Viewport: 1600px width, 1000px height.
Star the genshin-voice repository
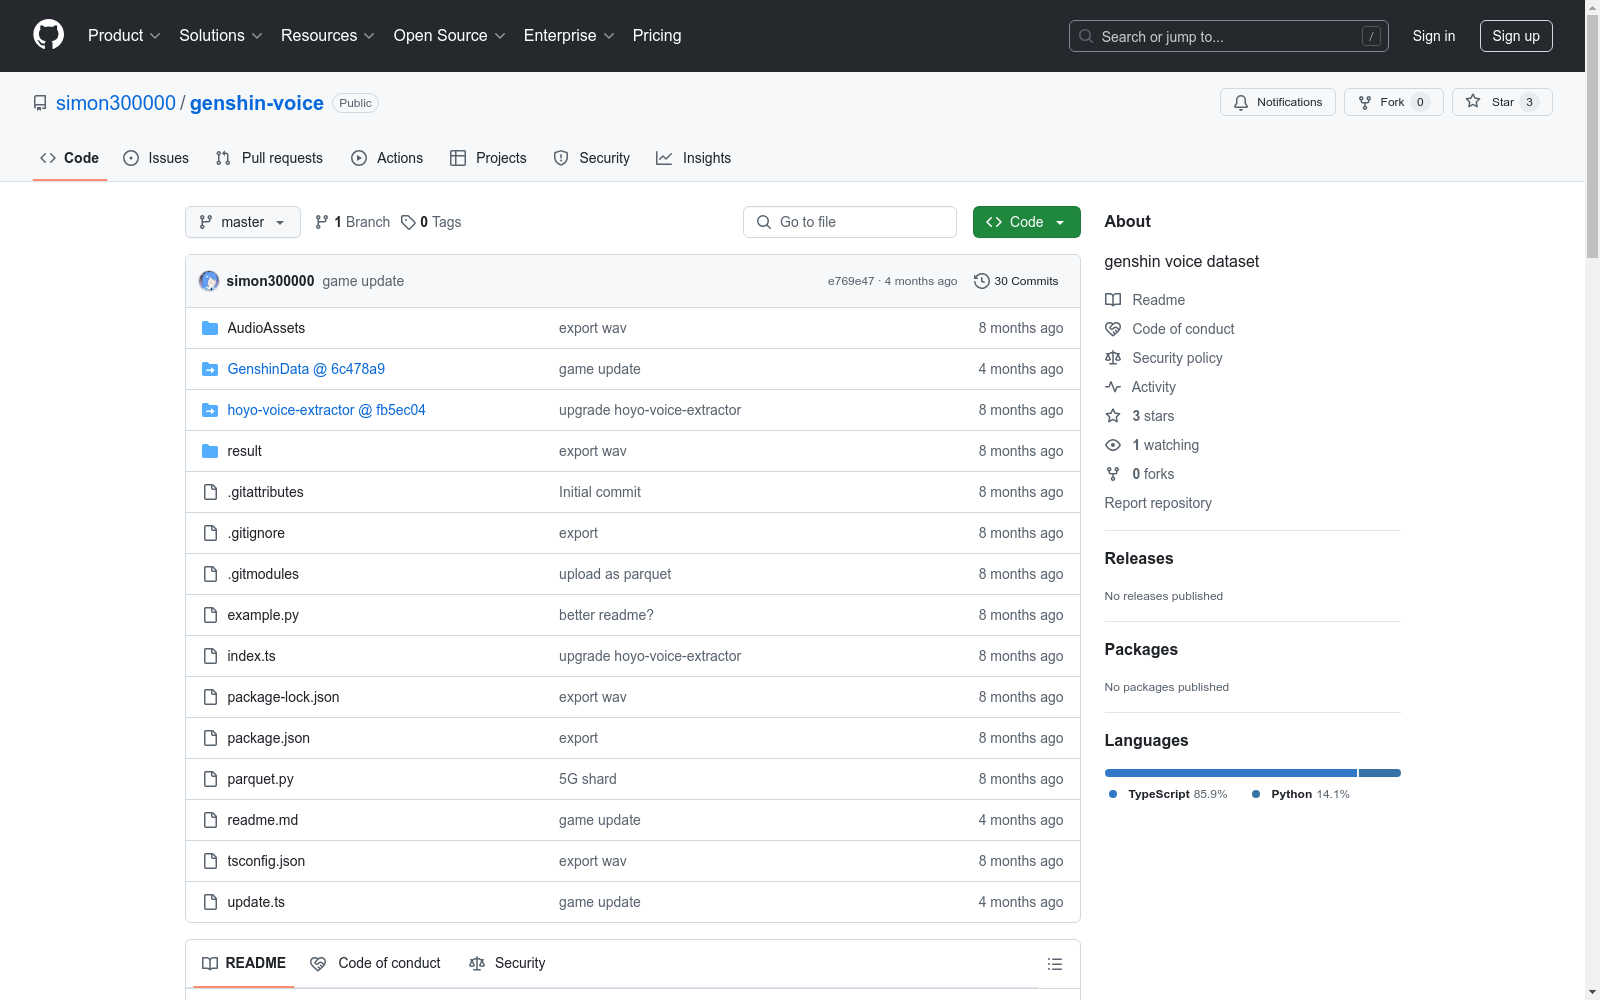(x=1502, y=102)
